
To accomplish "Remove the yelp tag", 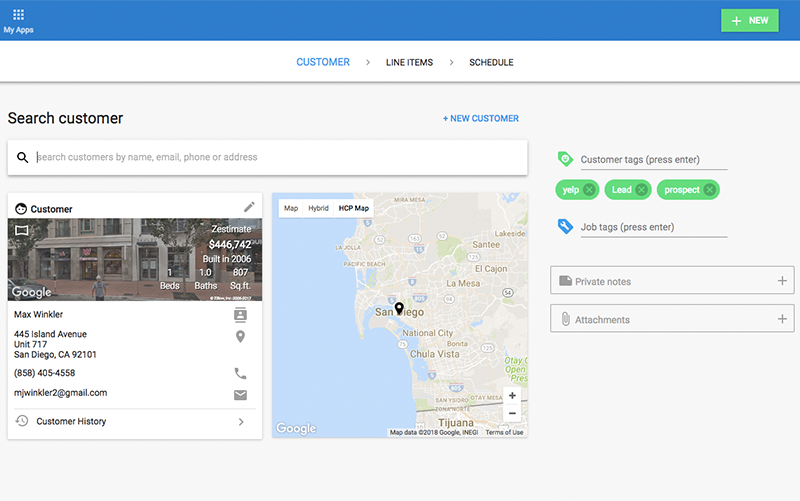I will point(589,190).
